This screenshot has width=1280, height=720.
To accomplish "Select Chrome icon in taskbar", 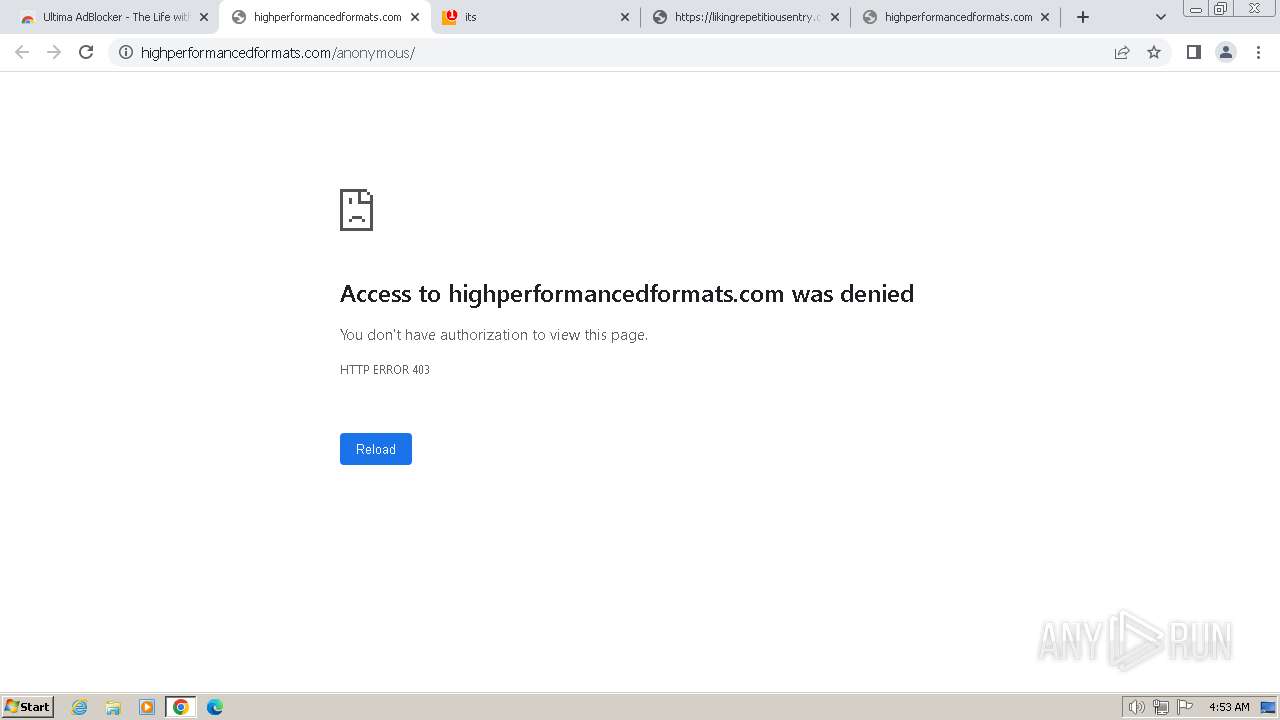I will point(181,707).
